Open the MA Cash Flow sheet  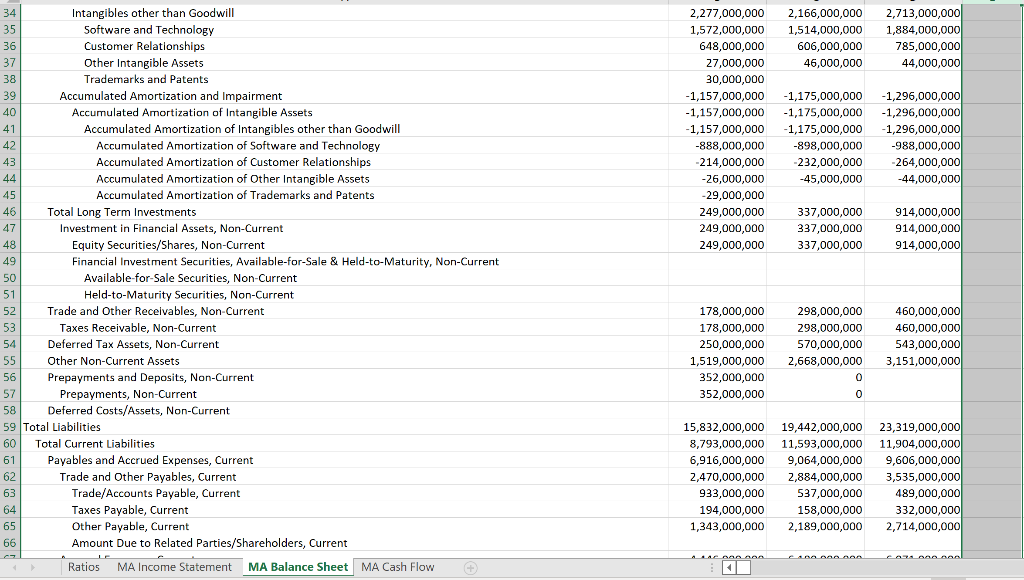coord(397,567)
